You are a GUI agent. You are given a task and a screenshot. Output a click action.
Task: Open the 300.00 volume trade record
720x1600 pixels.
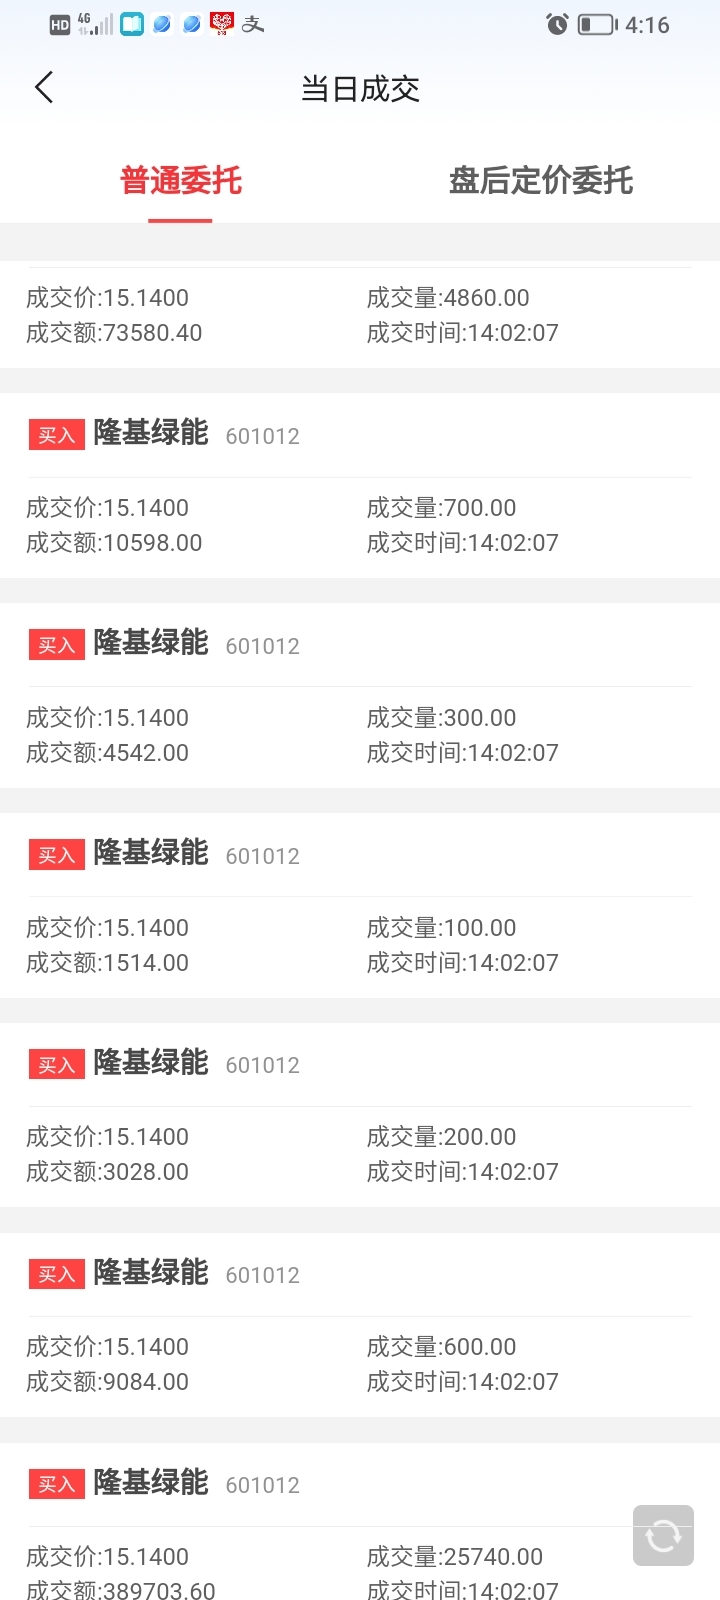(x=360, y=695)
